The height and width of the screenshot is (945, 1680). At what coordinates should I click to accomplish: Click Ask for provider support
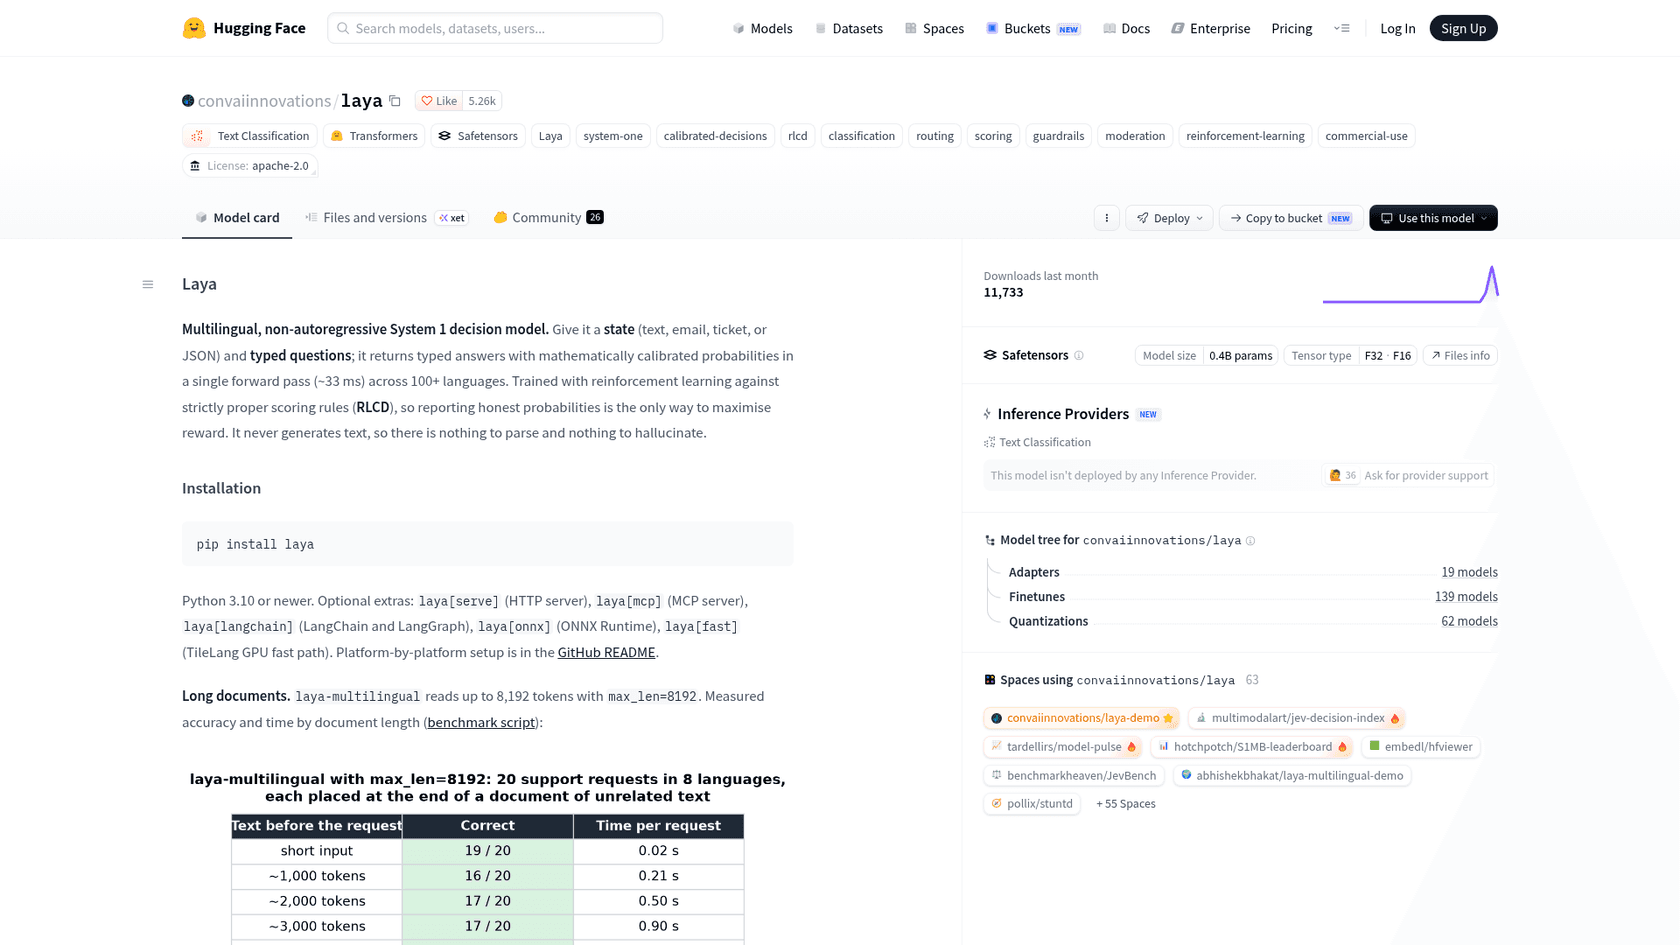pyautogui.click(x=1408, y=476)
